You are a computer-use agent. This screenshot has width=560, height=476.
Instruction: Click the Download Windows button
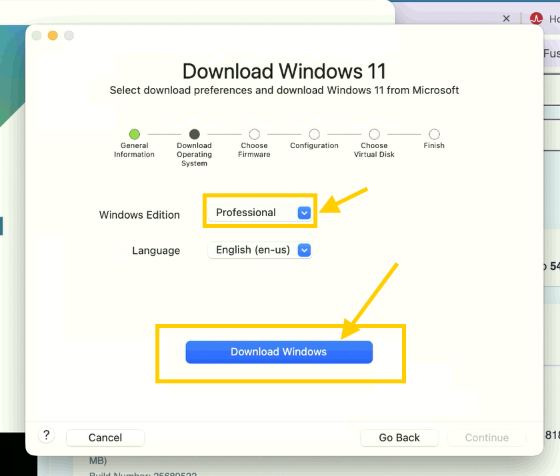pos(279,352)
